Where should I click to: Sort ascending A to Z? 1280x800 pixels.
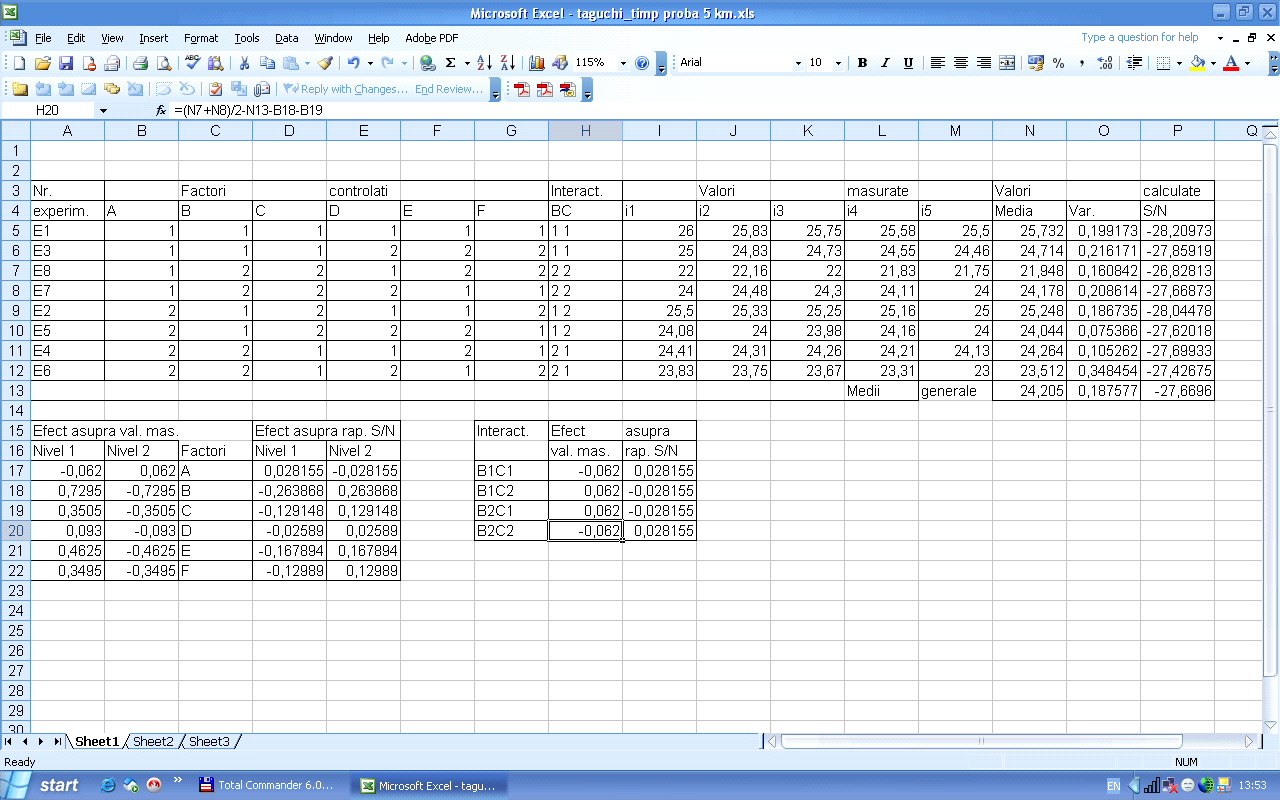pos(484,63)
